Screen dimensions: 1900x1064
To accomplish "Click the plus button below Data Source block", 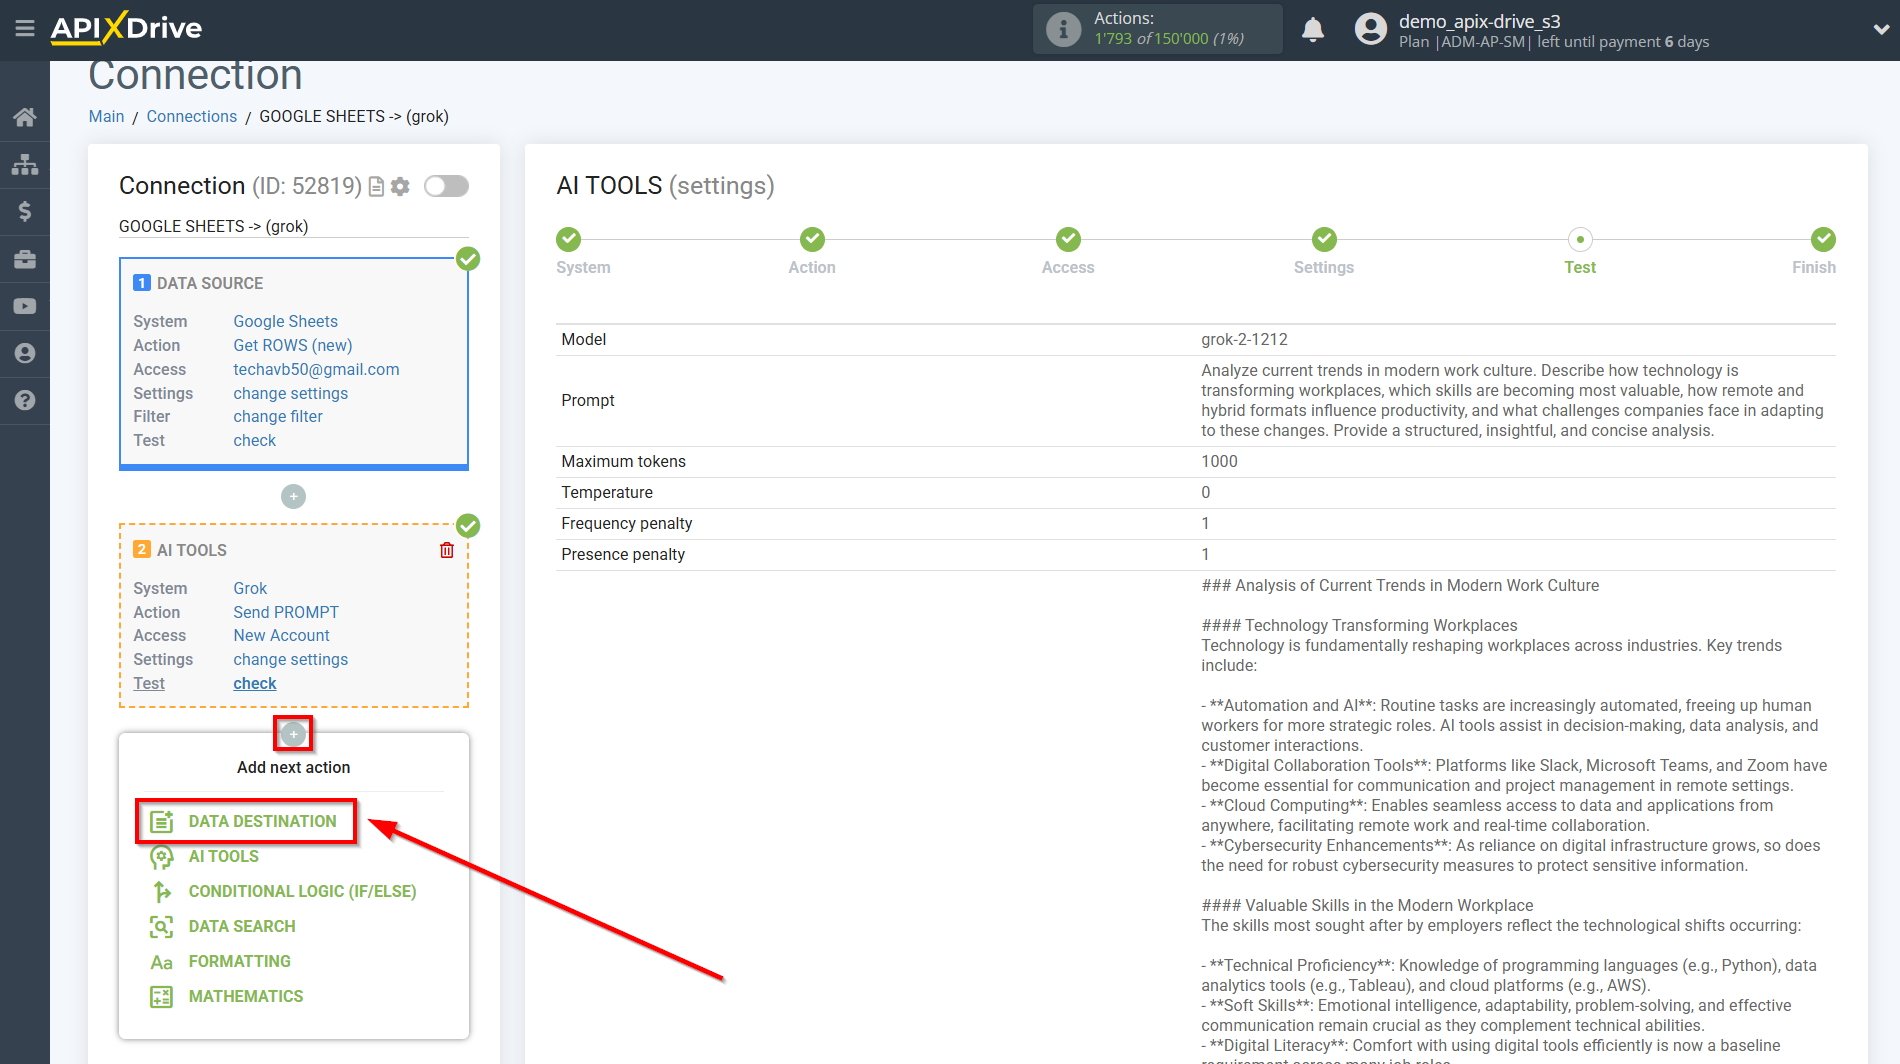I will tap(293, 496).
